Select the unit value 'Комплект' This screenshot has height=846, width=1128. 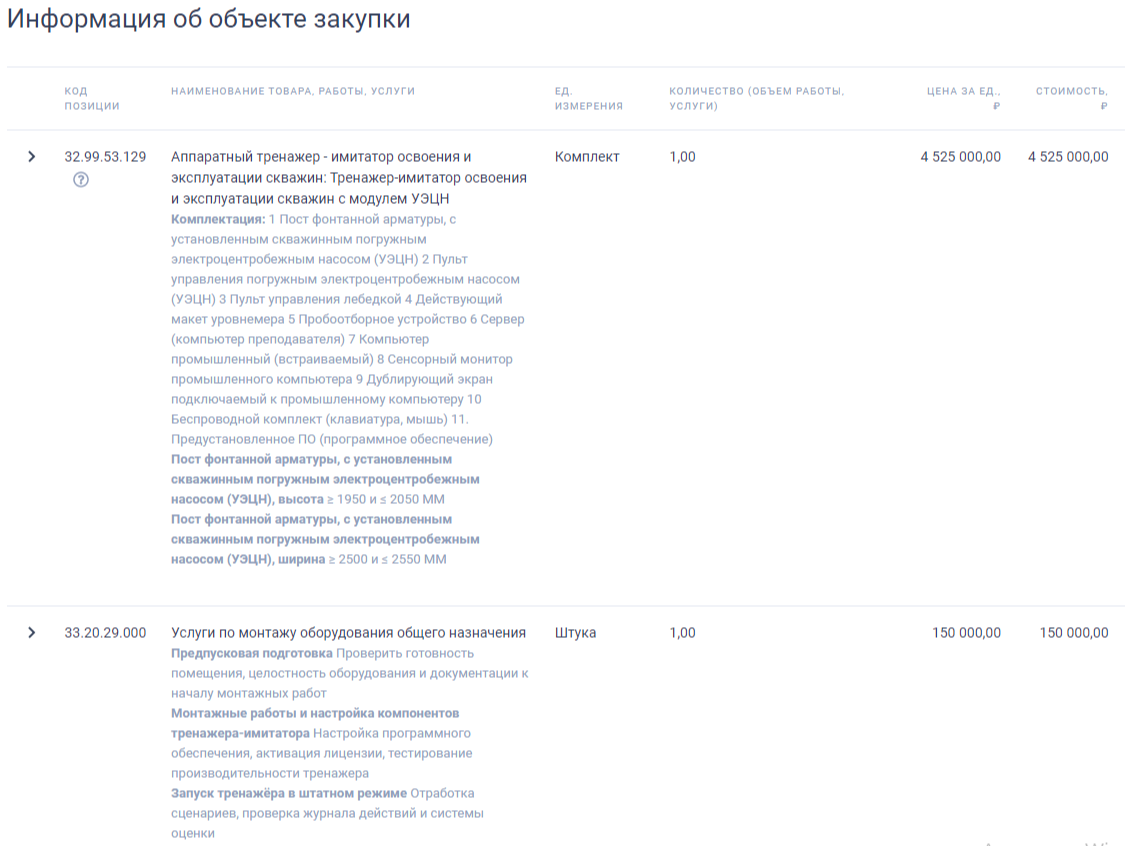[587, 157]
